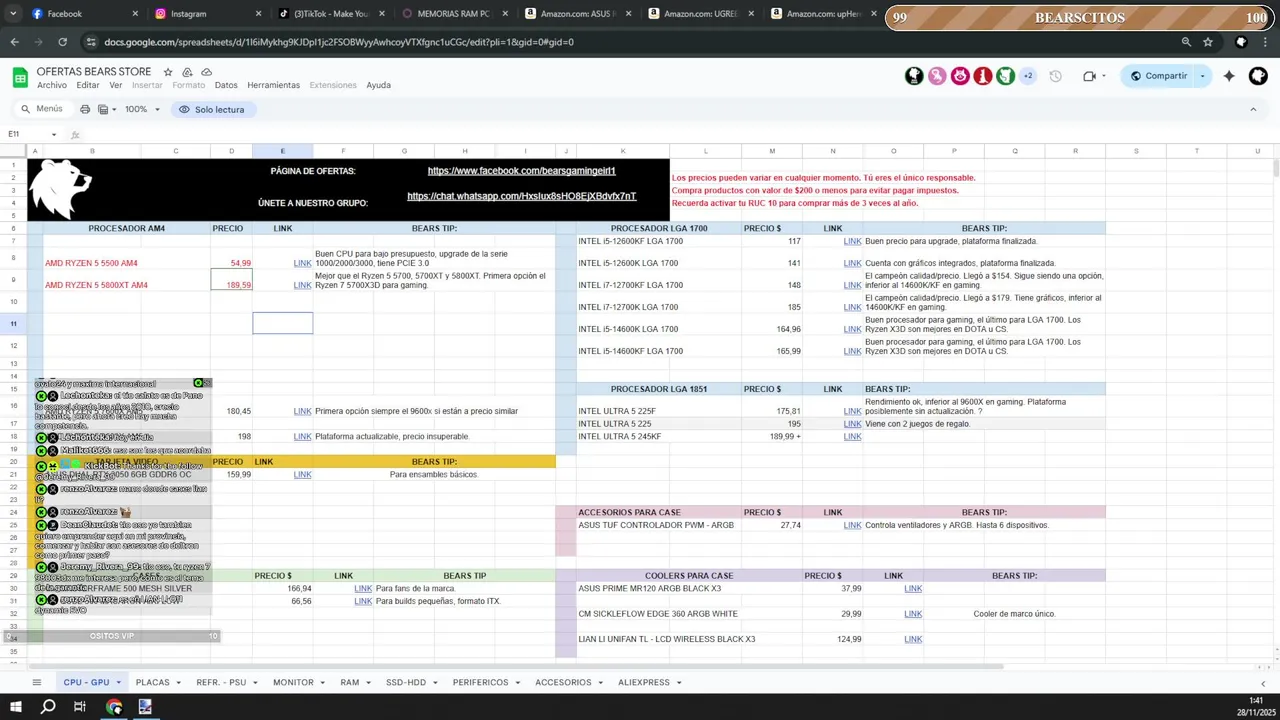Image resolution: width=1280 pixels, height=720 pixels.
Task: Toggle the Solo lectura view-only chip
Action: [211, 109]
